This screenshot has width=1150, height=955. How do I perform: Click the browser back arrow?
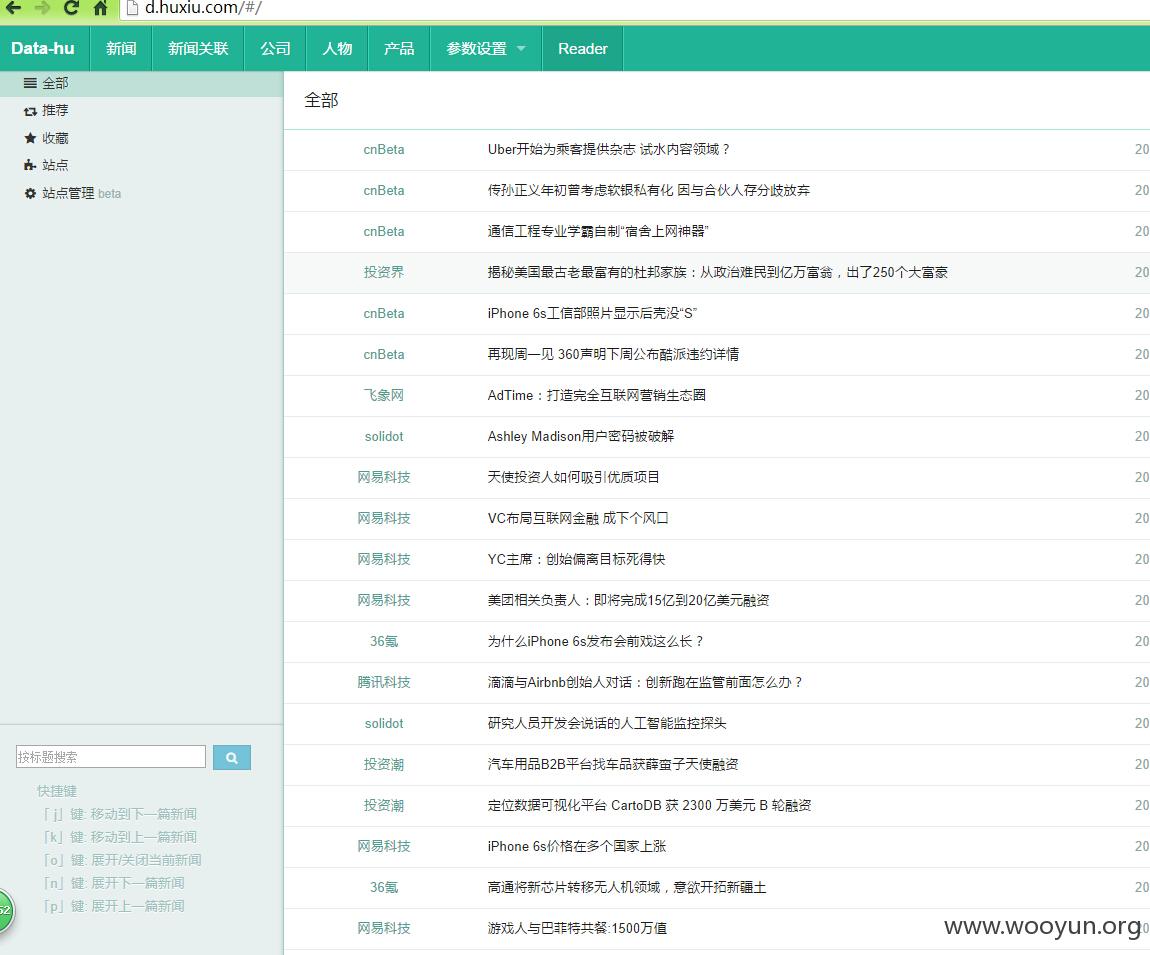(x=13, y=8)
